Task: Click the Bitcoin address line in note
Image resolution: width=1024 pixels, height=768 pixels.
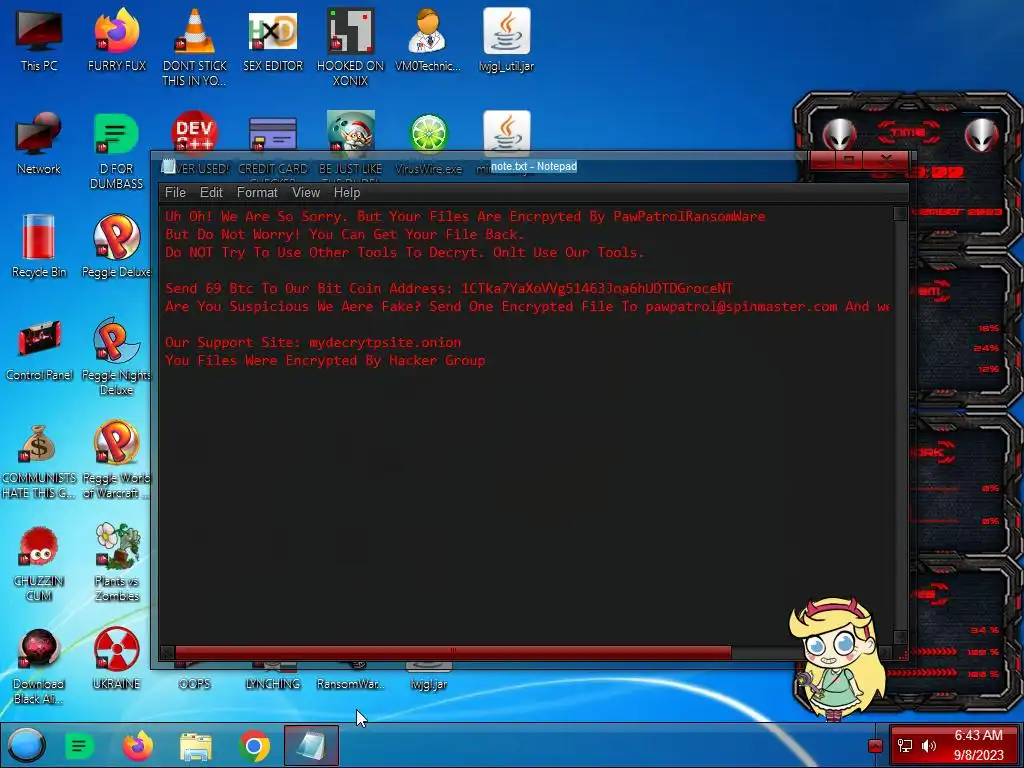Action: coord(449,288)
